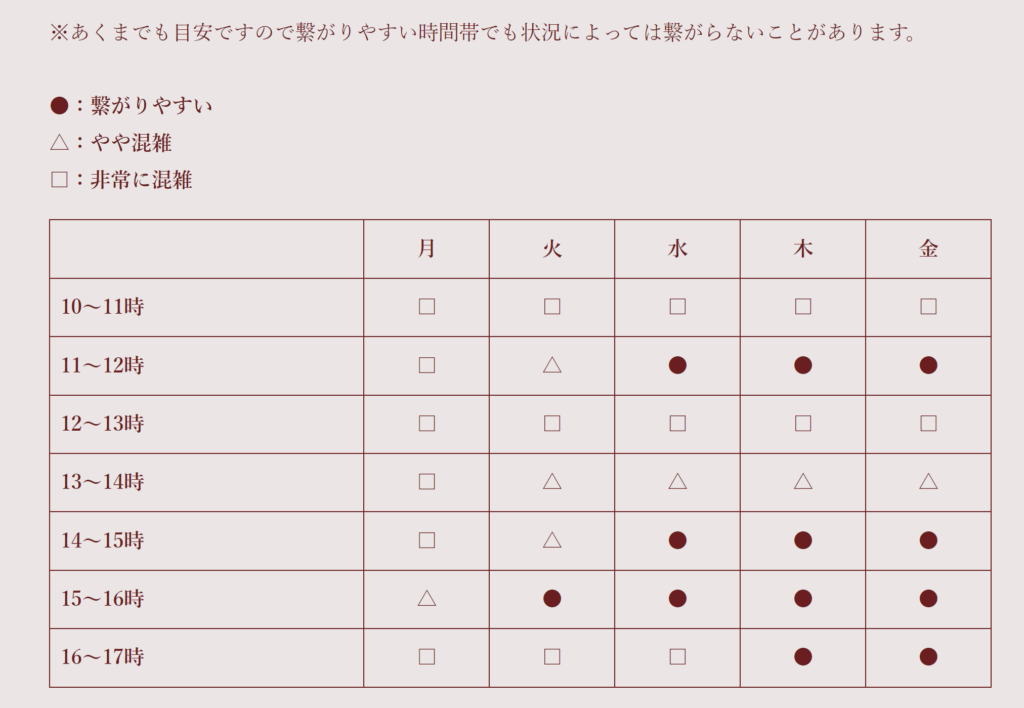Click the triangle for Monday 15～16時
Image resolution: width=1024 pixels, height=708 pixels.
(x=426, y=598)
